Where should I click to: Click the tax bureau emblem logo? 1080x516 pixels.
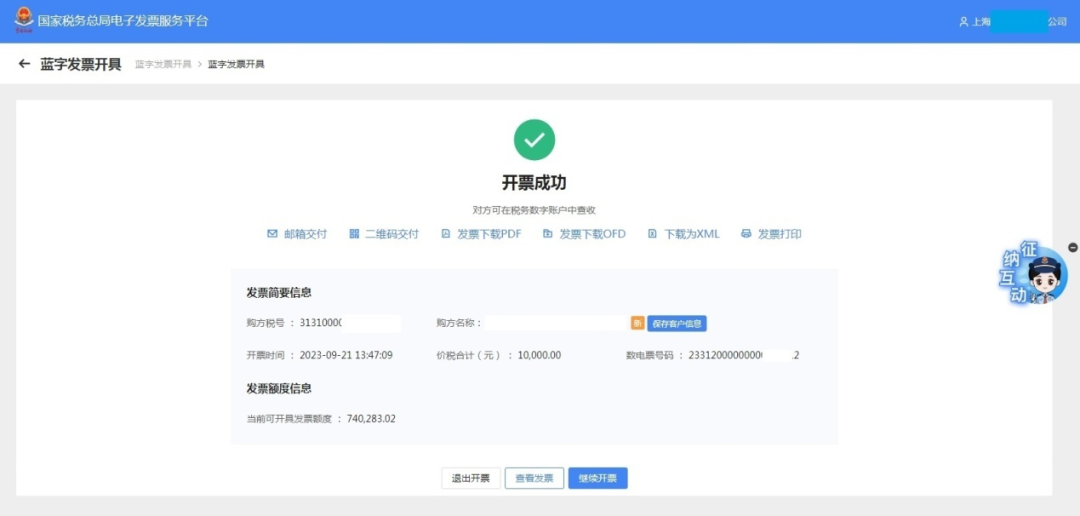(22, 20)
